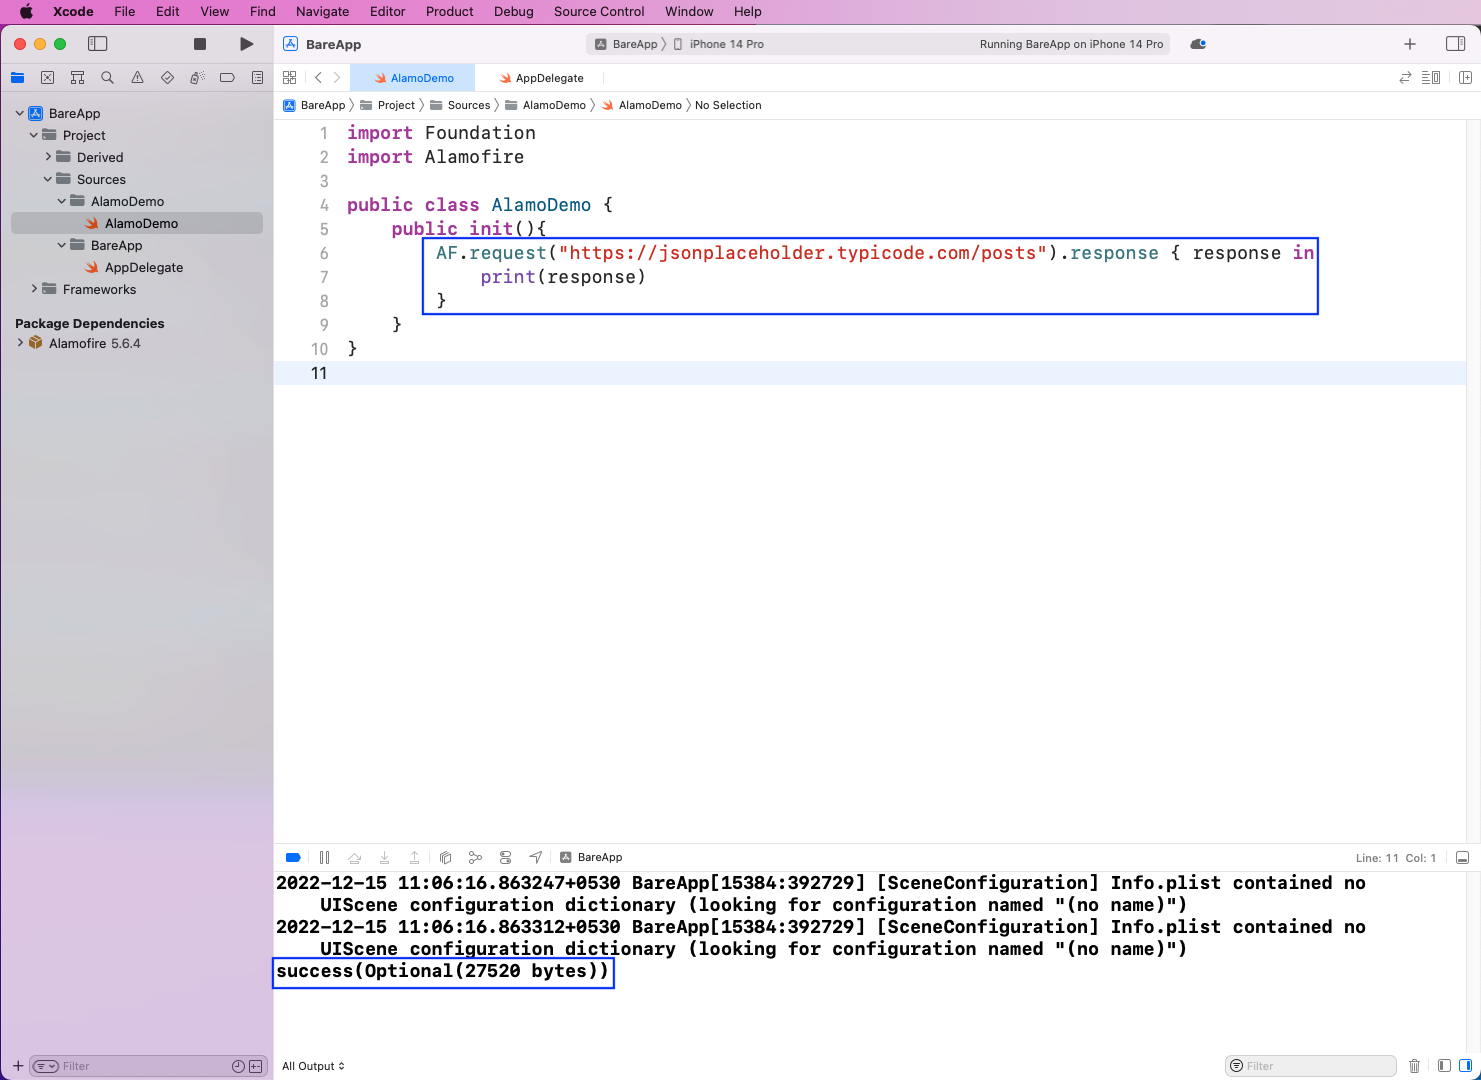
Task: Select the AlamoDemo swift file
Action: click(137, 223)
